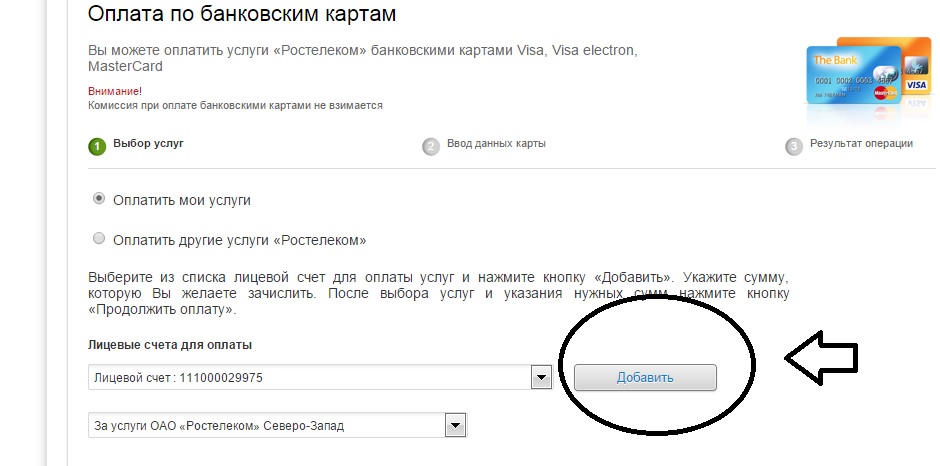Select the Оплатить мои услуги radio button
The image size is (940, 466).
(98, 199)
